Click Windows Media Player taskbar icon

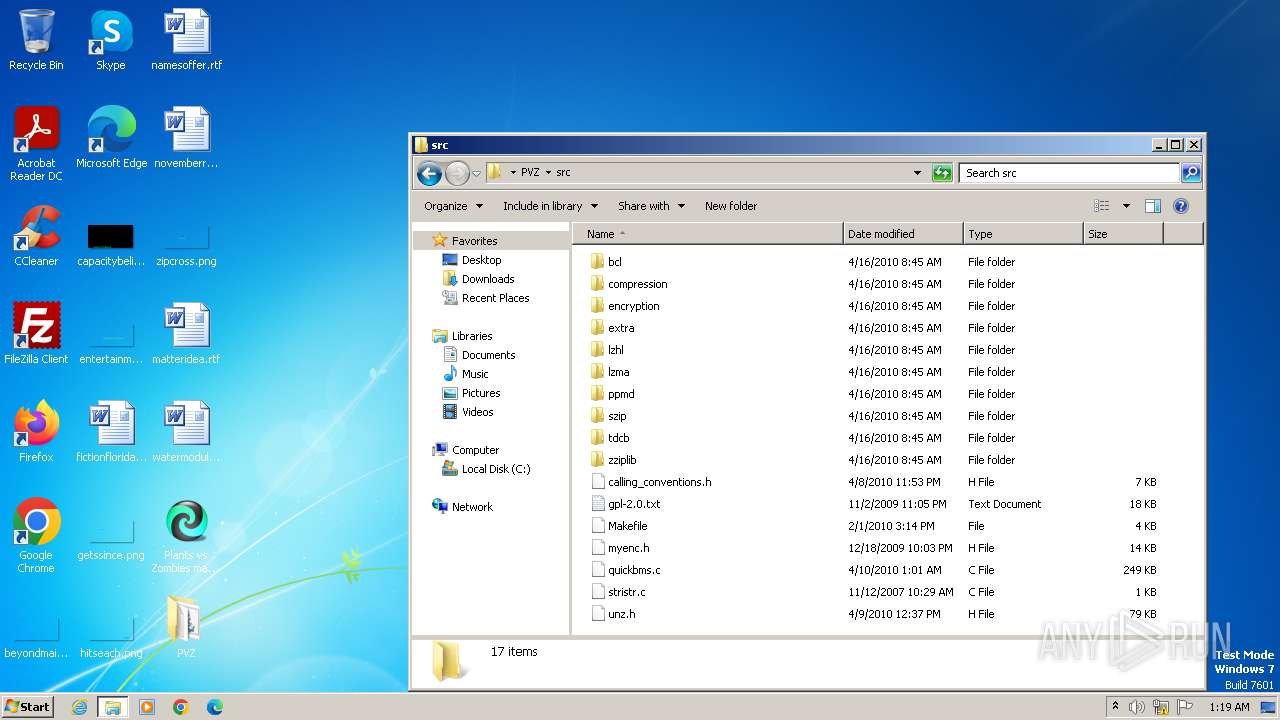pos(147,707)
